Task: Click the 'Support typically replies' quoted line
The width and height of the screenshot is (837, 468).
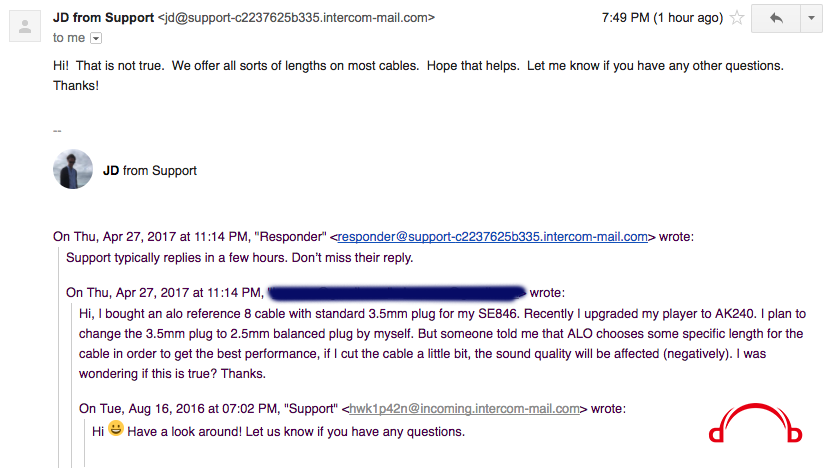Action: tap(240, 258)
